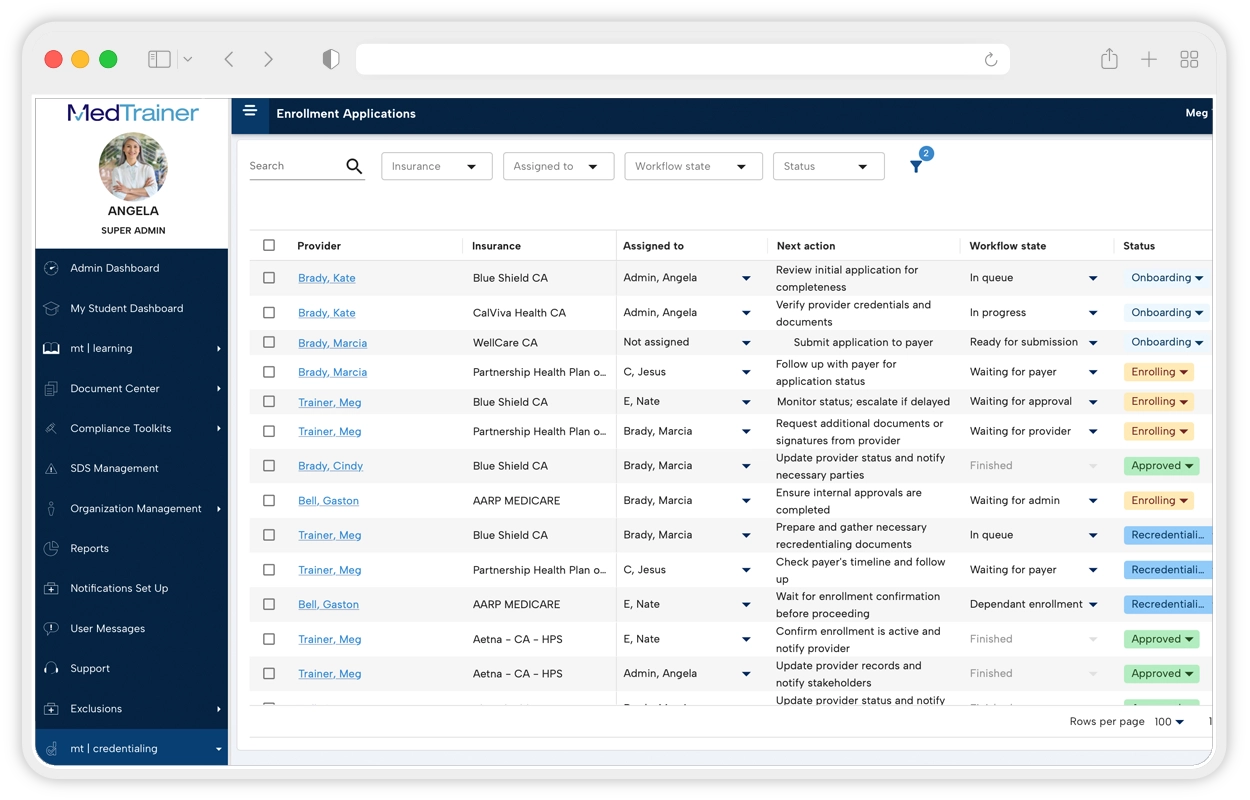Open the Waiting for provider workflow dropdown
Image resolution: width=1250 pixels, height=800 pixels.
1093,432
